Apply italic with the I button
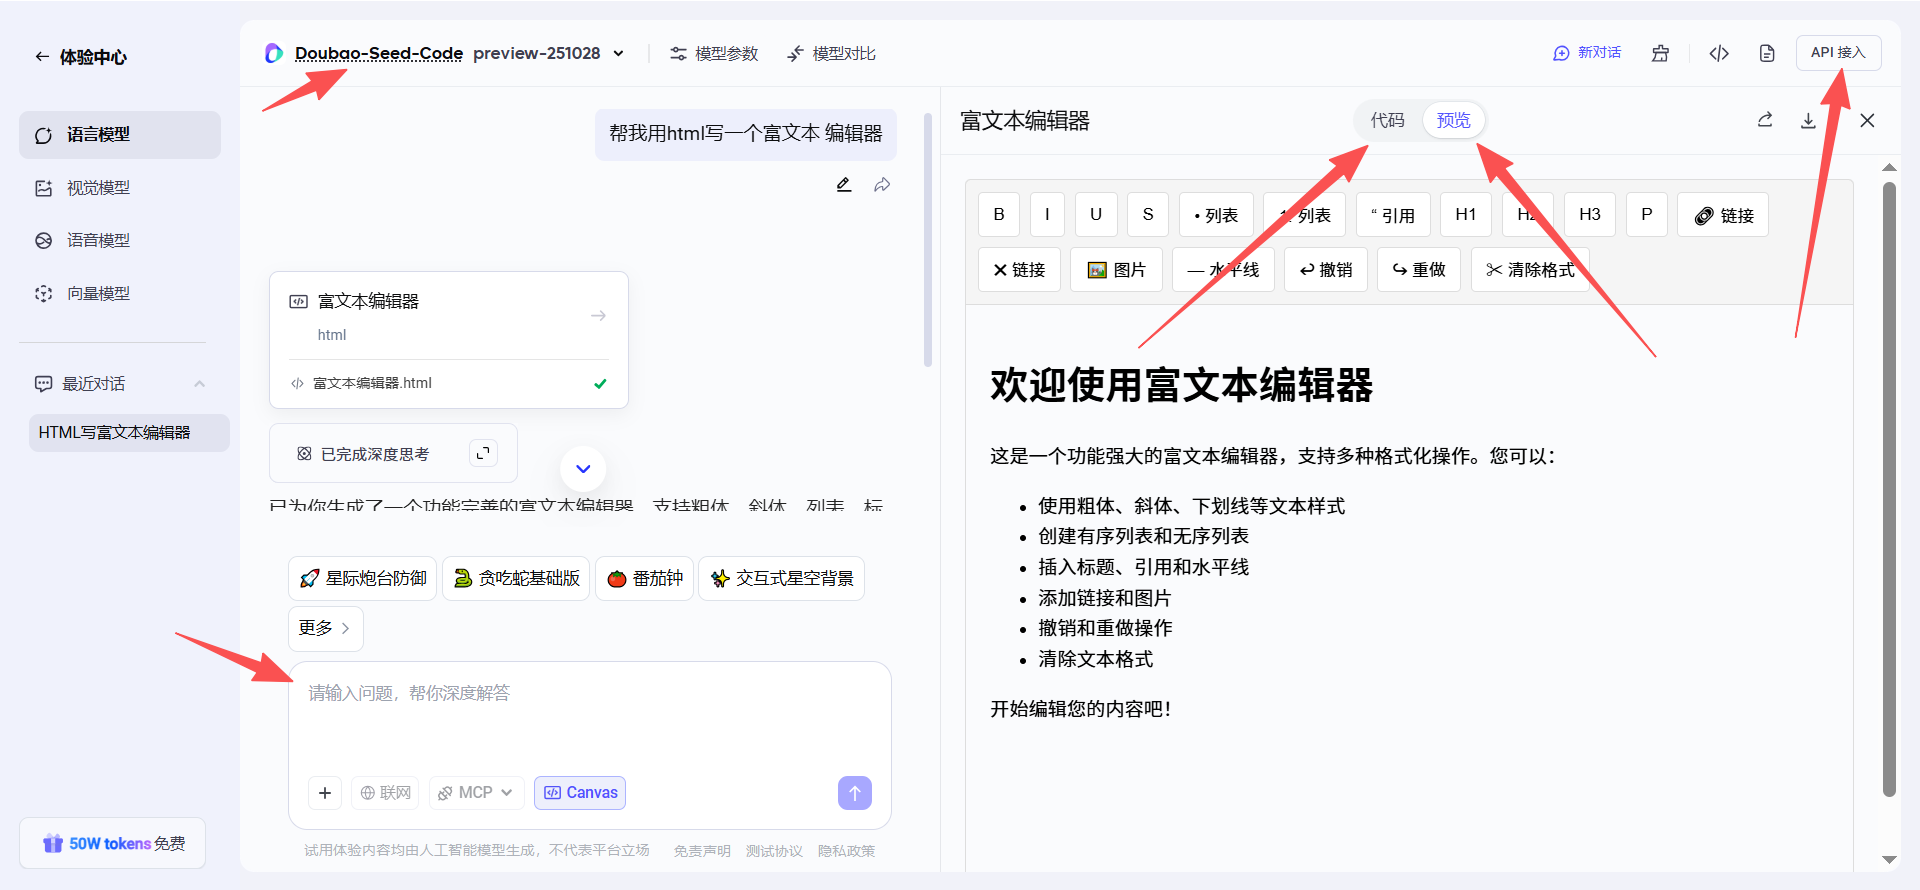This screenshot has width=1920, height=890. (1048, 215)
